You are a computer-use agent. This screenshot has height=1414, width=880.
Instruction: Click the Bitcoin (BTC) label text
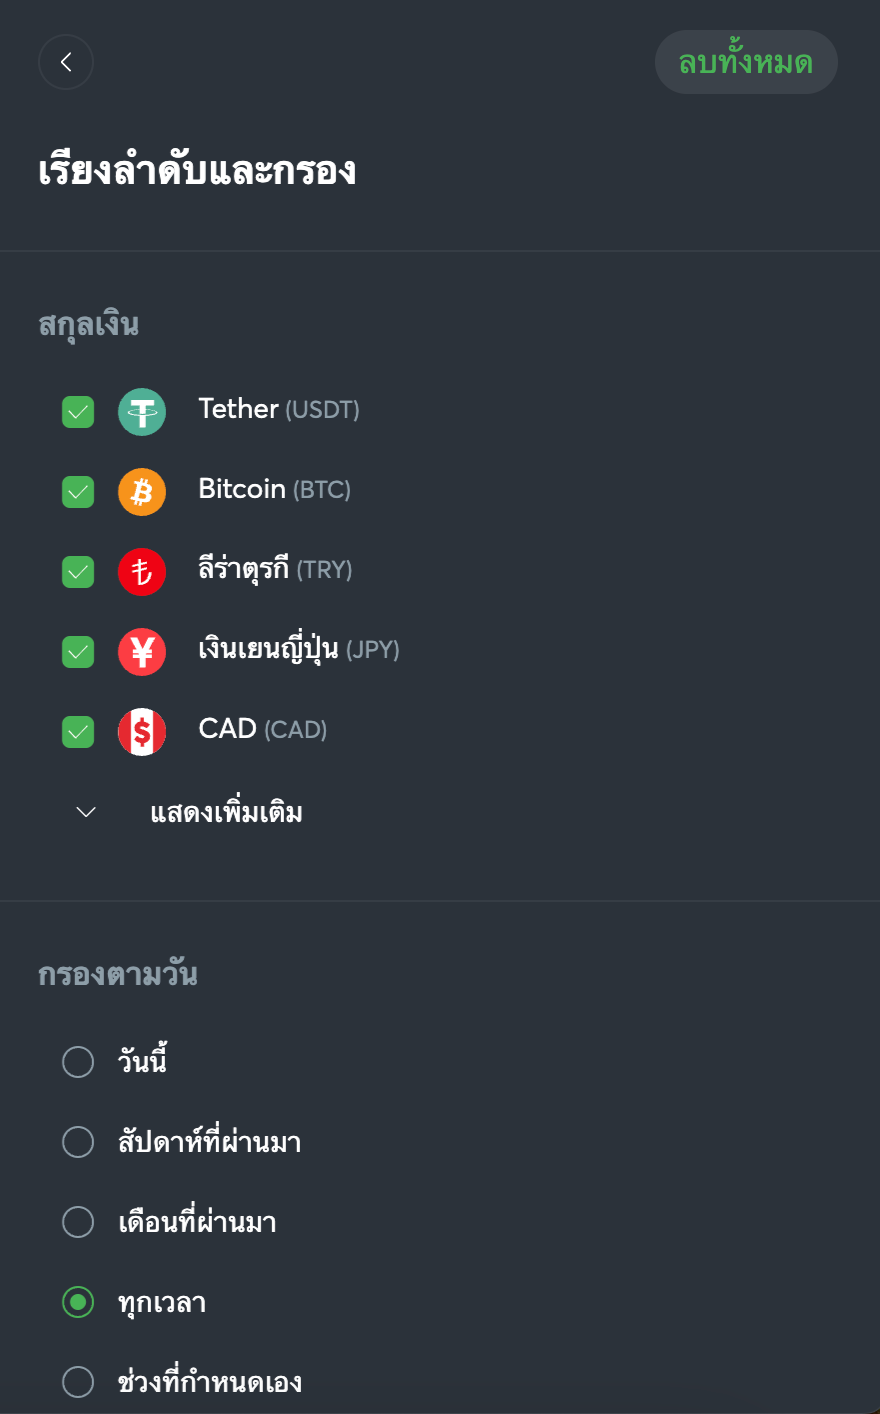[274, 490]
